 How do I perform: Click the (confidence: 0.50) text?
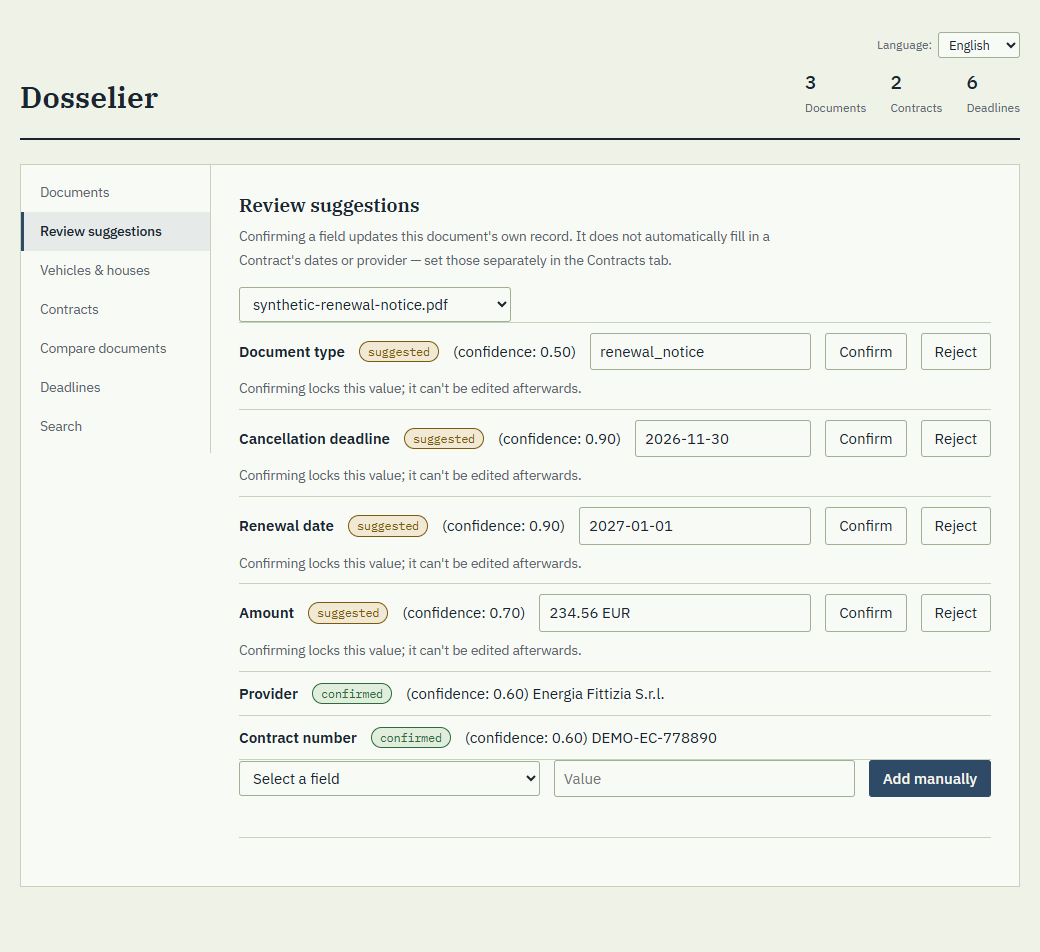tap(514, 352)
